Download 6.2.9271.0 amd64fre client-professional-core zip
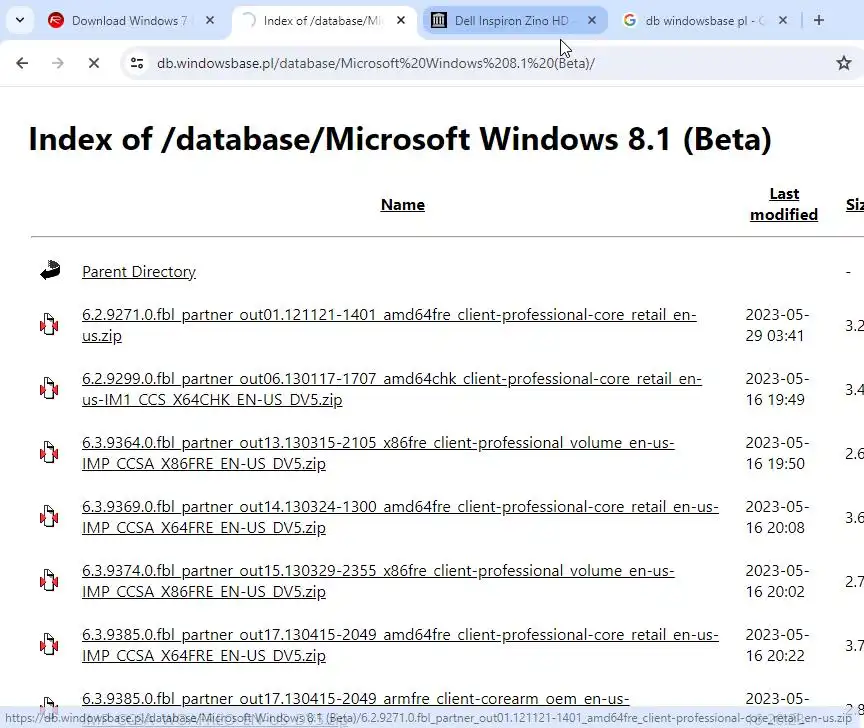Screen dimensions: 864x728 [389, 325]
